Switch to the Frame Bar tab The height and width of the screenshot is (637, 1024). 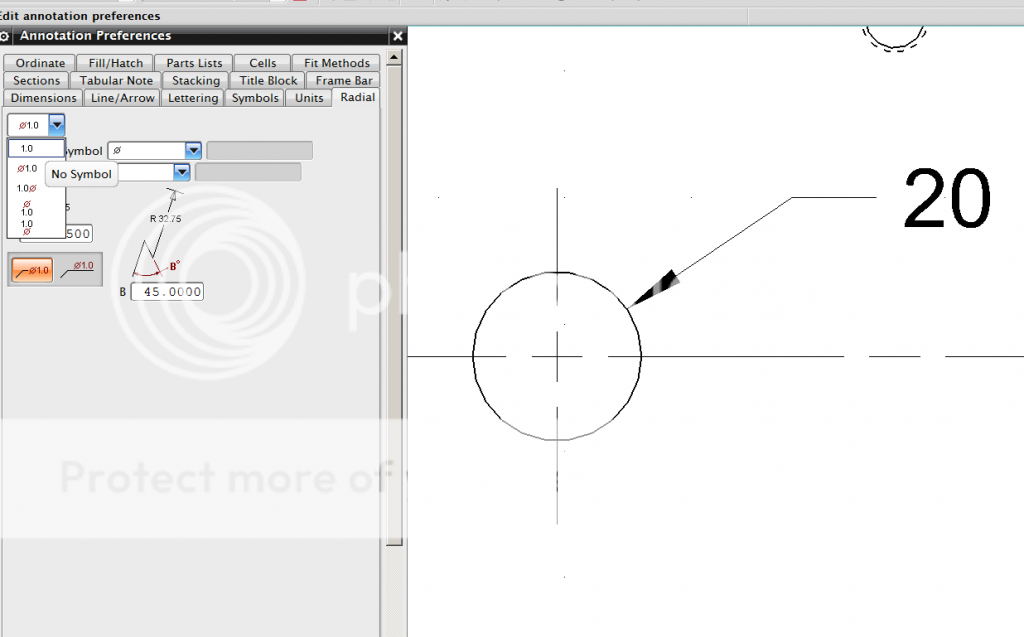(344, 80)
